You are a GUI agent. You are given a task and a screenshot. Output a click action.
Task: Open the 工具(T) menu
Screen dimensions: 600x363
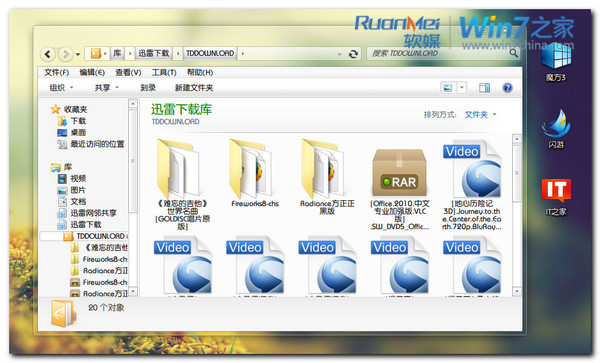coord(164,72)
